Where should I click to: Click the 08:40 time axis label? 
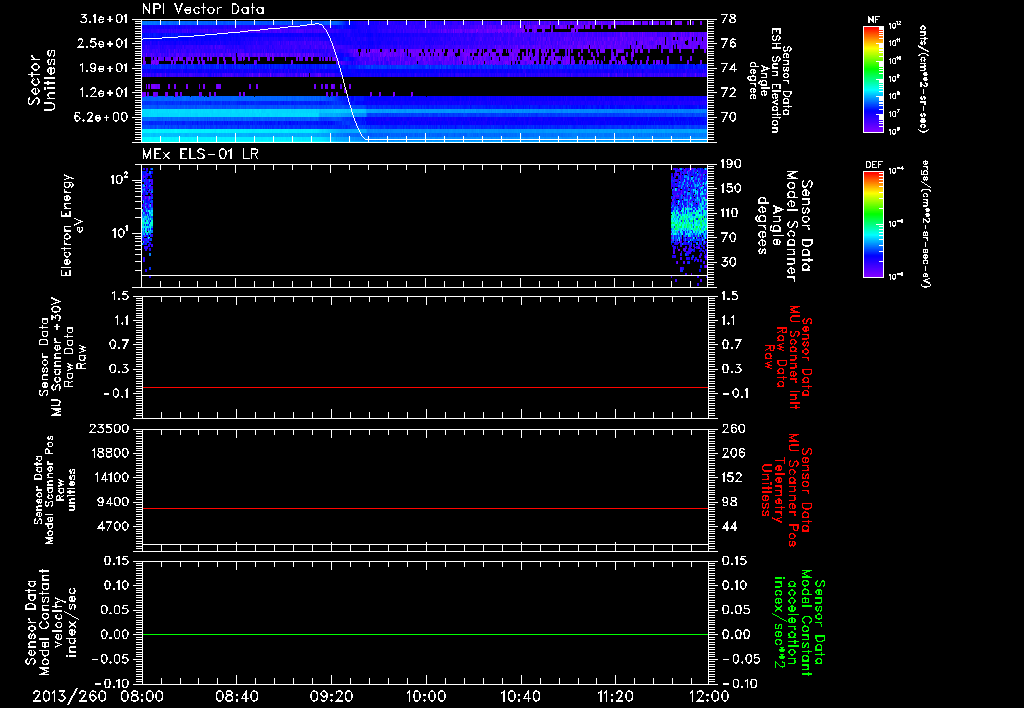click(236, 696)
